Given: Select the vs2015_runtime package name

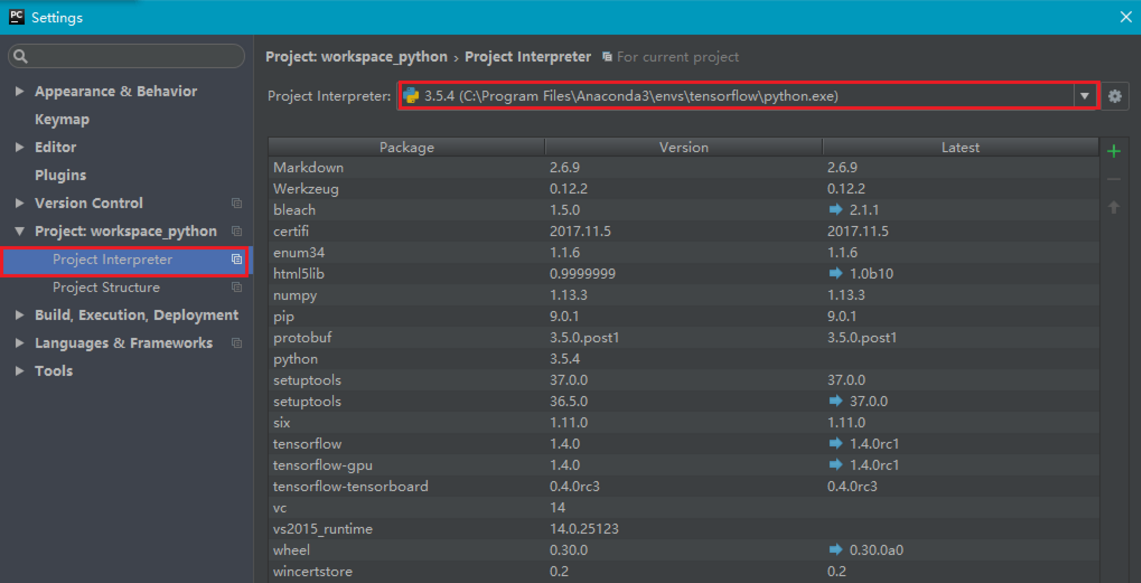Looking at the screenshot, I should [322, 528].
